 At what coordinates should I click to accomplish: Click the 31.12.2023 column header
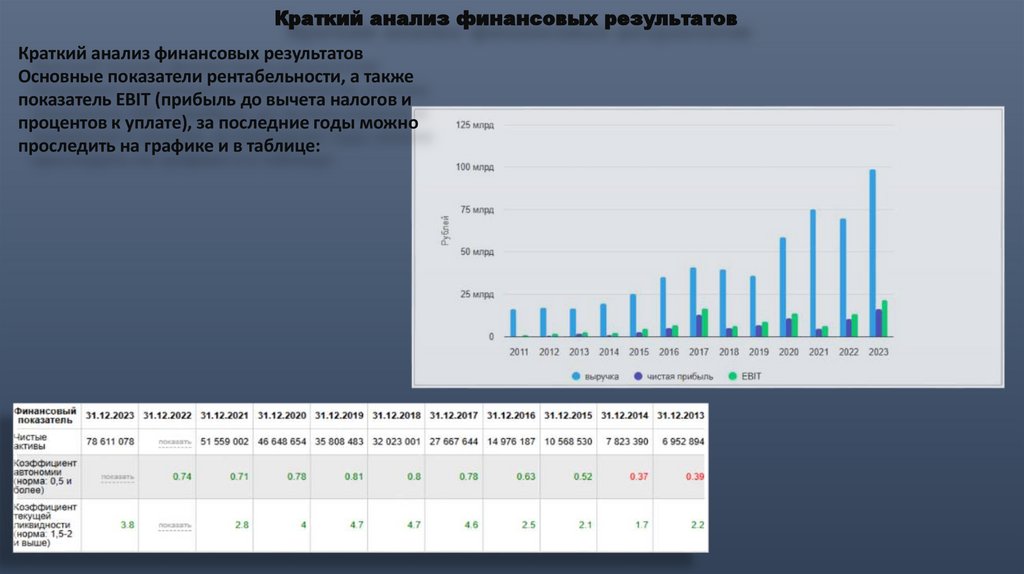pos(110,415)
